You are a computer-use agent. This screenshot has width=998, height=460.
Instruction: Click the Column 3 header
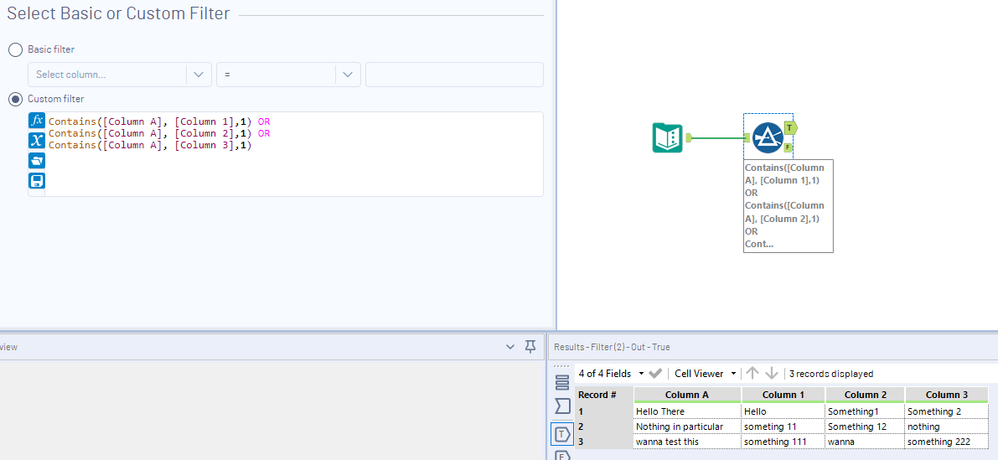[946, 394]
